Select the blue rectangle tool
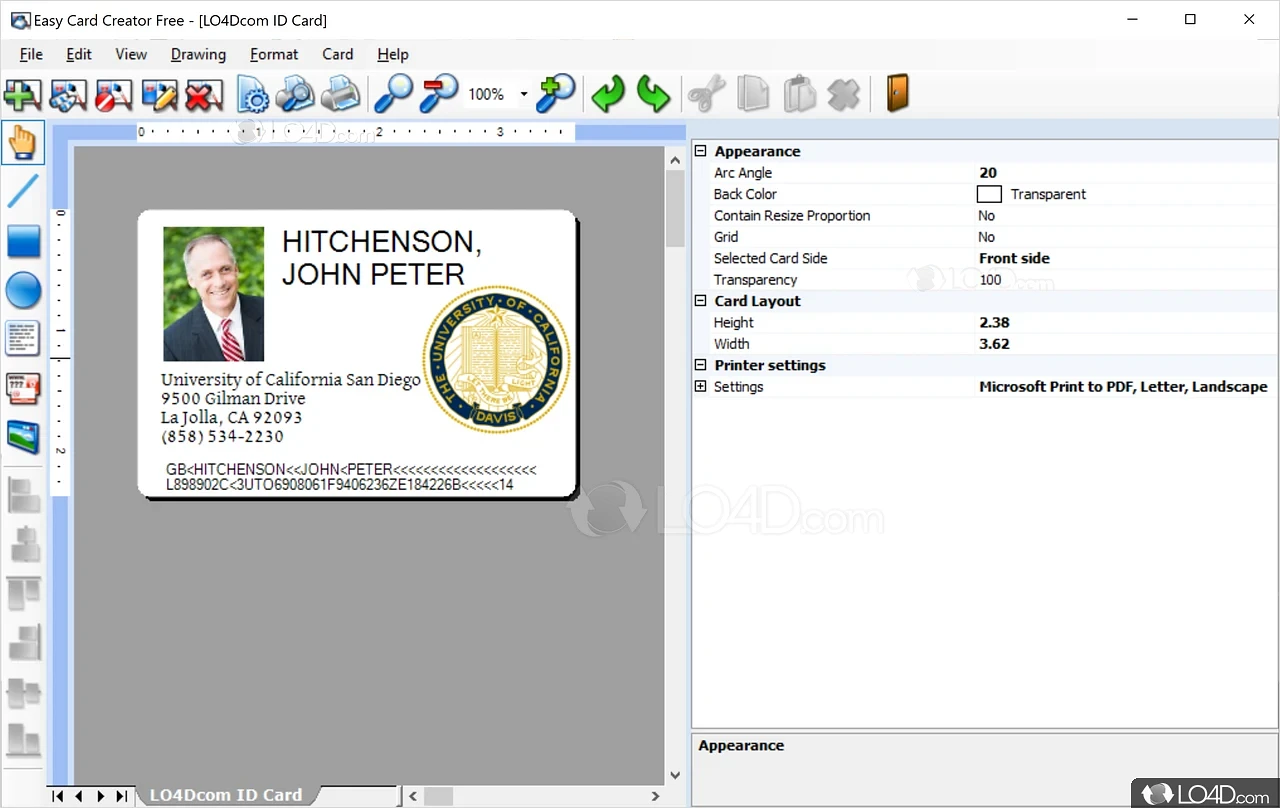This screenshot has height=808, width=1280. [23, 241]
